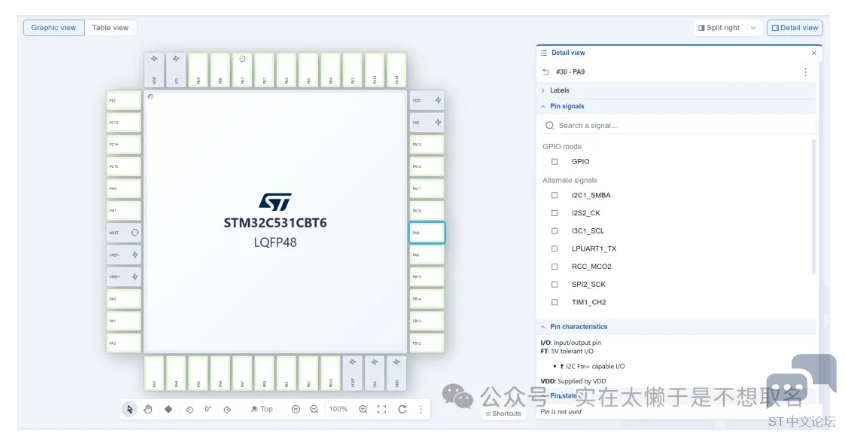Click the refresh icon in bottom toolbar
845x437 pixels.
(402, 409)
